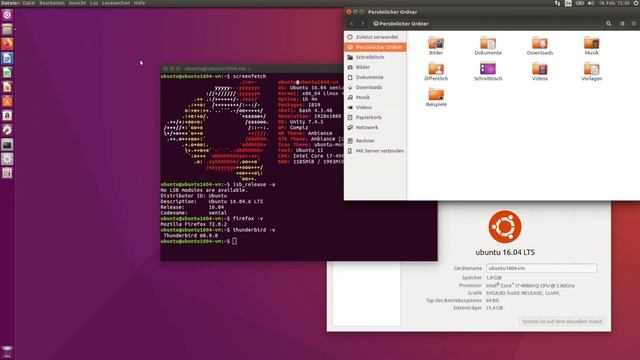Screen dimensions: 640x360
Task: Open Ubuntu Software from the launcher
Action: (x=7, y=101)
